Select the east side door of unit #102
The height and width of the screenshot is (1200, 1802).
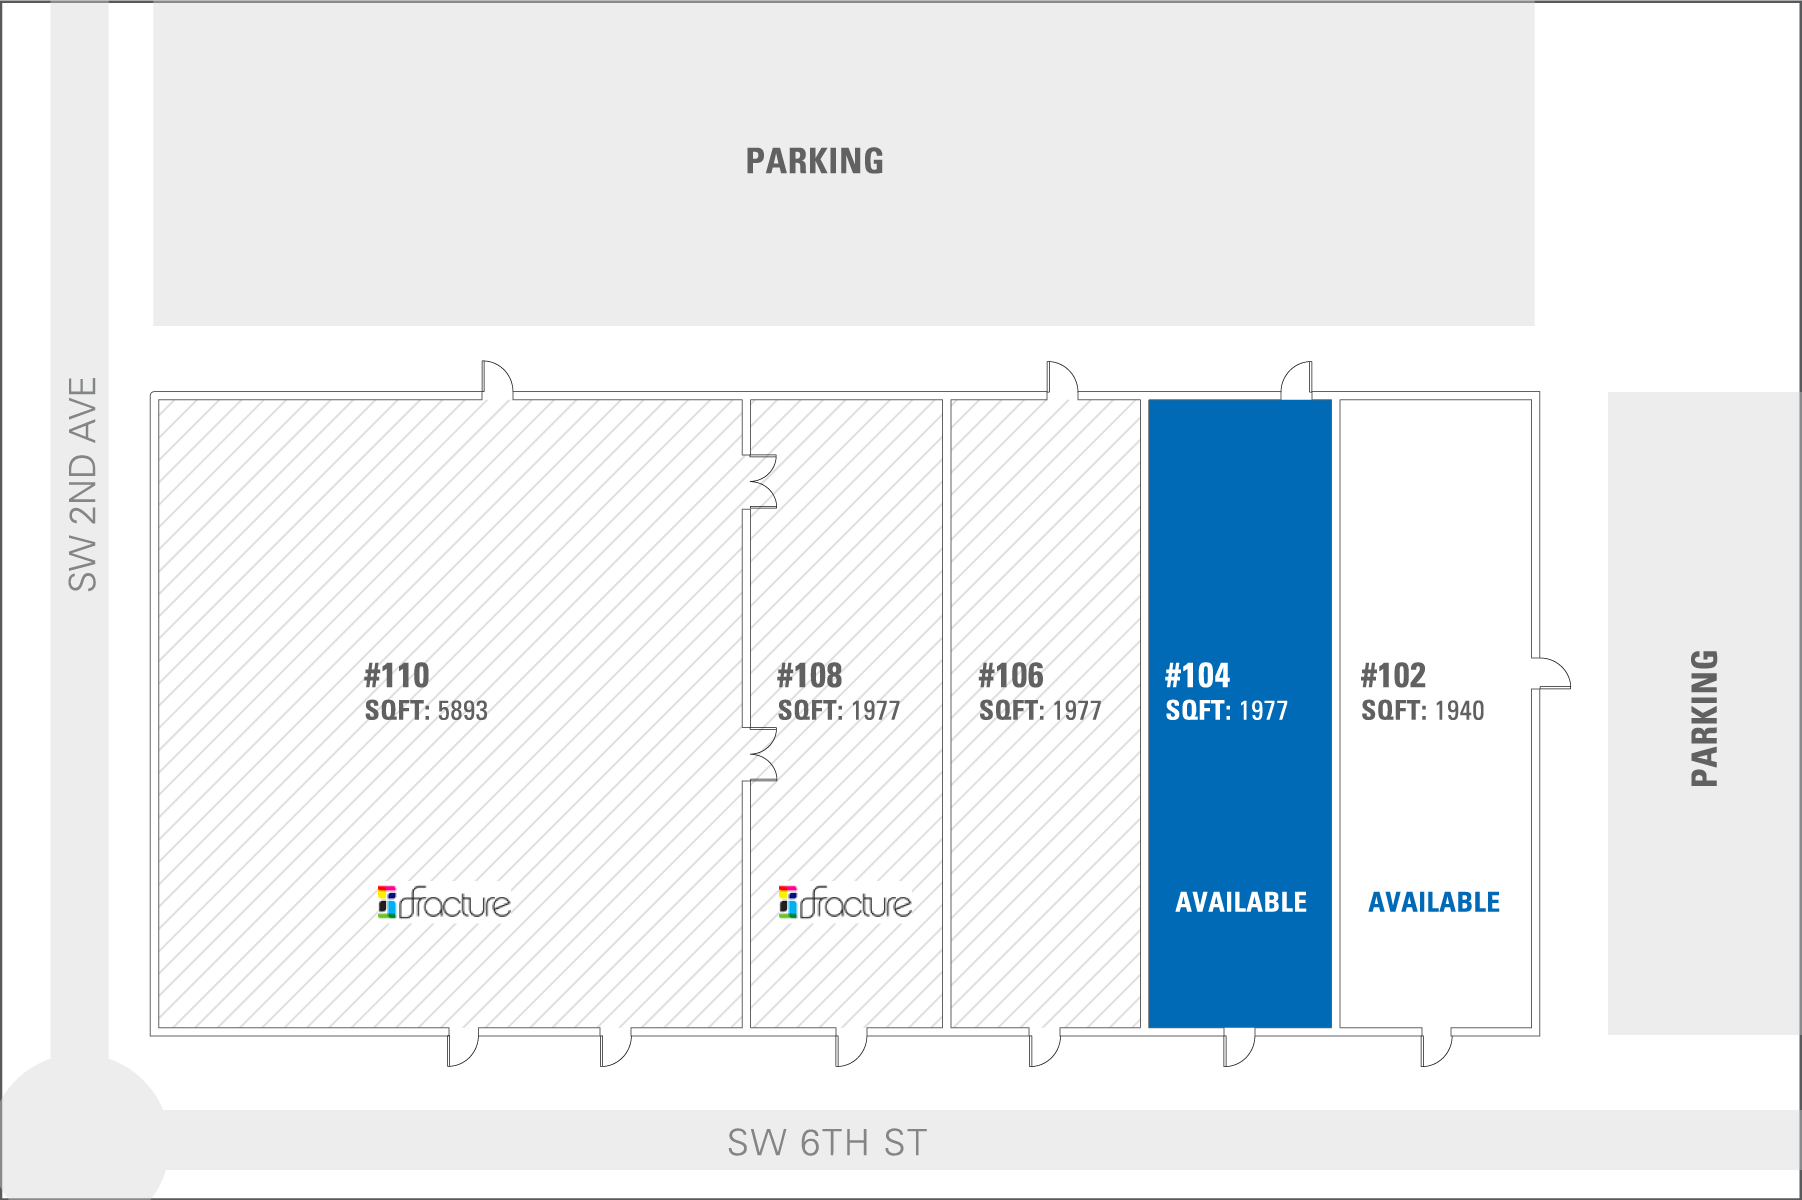(1551, 673)
